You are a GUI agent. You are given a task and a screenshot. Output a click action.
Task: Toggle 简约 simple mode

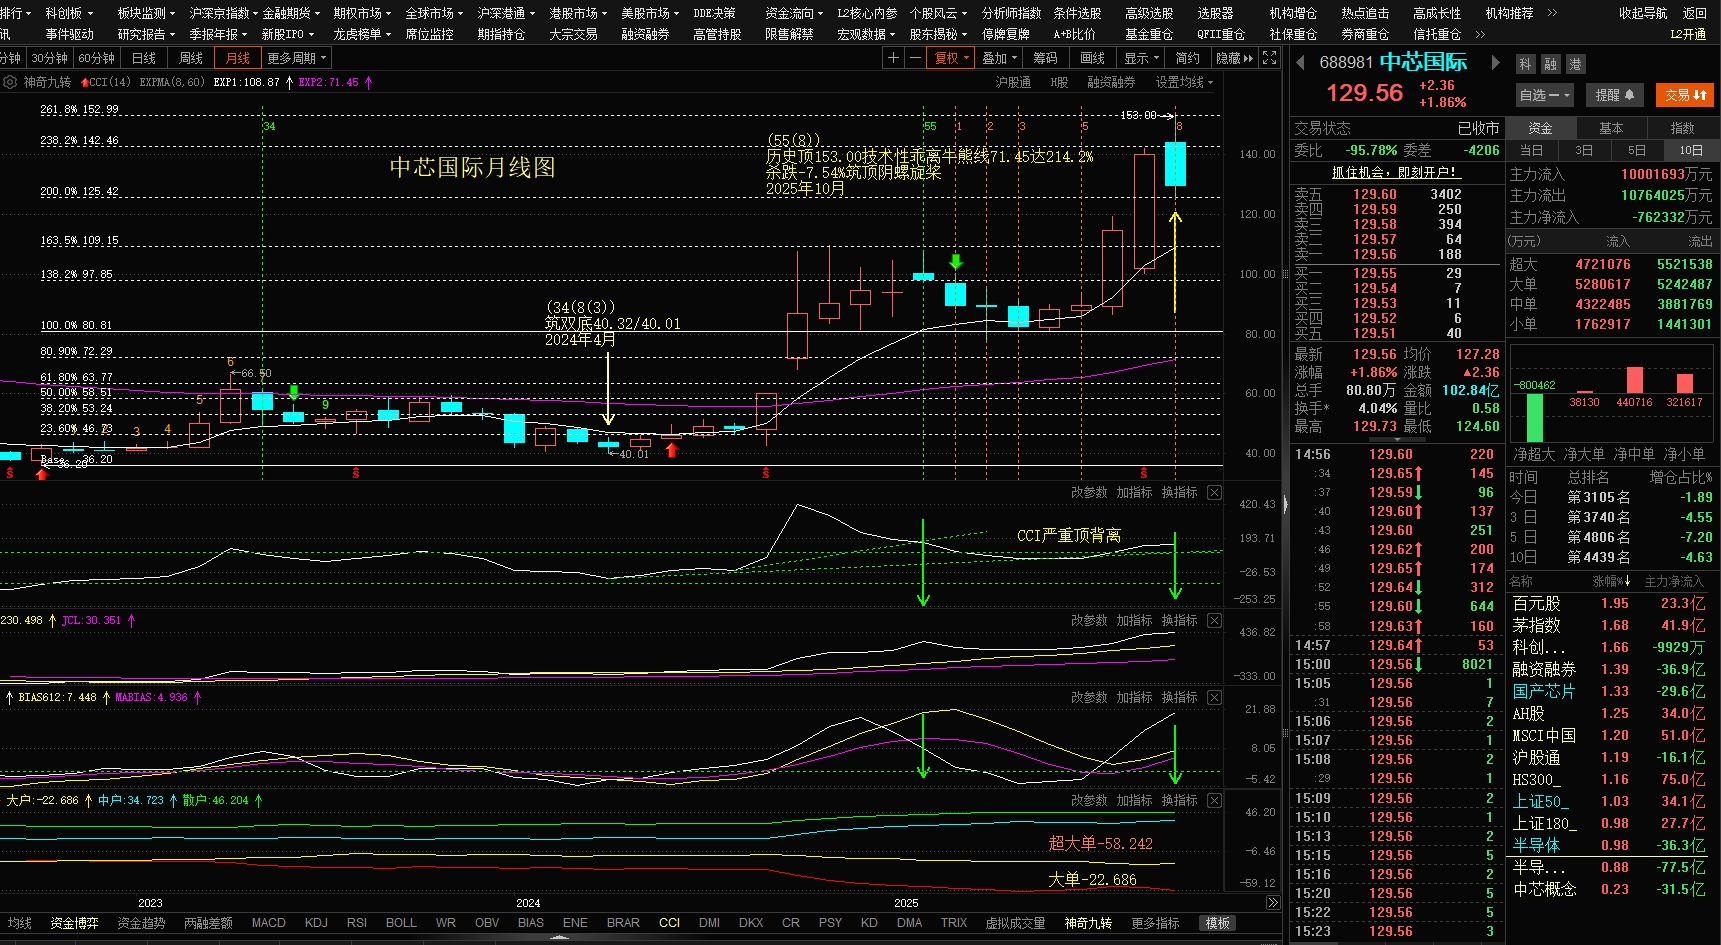click(1187, 58)
